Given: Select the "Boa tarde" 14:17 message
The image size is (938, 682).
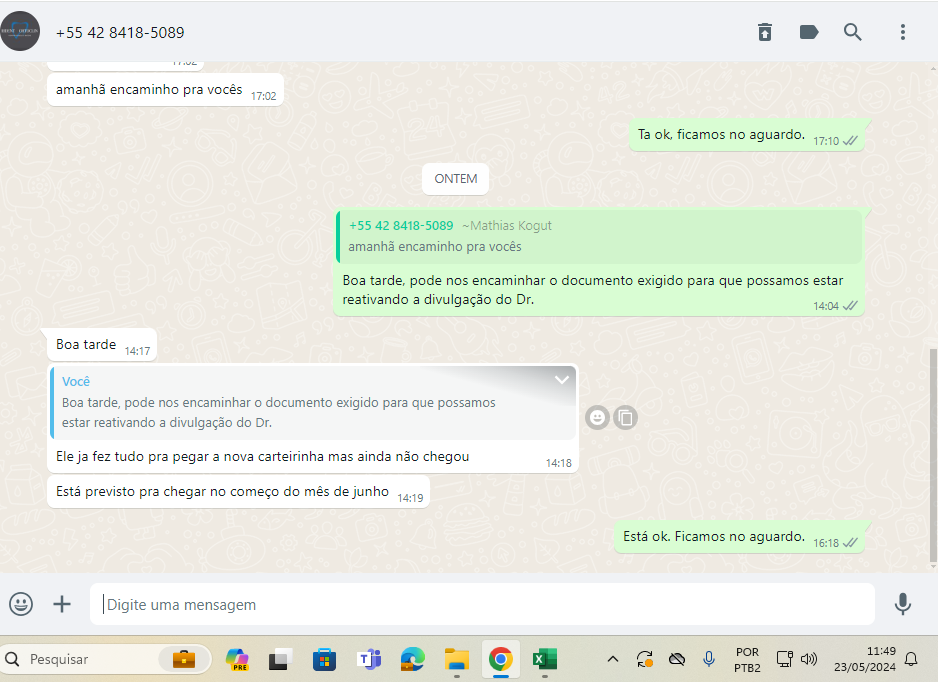Looking at the screenshot, I should (102, 345).
